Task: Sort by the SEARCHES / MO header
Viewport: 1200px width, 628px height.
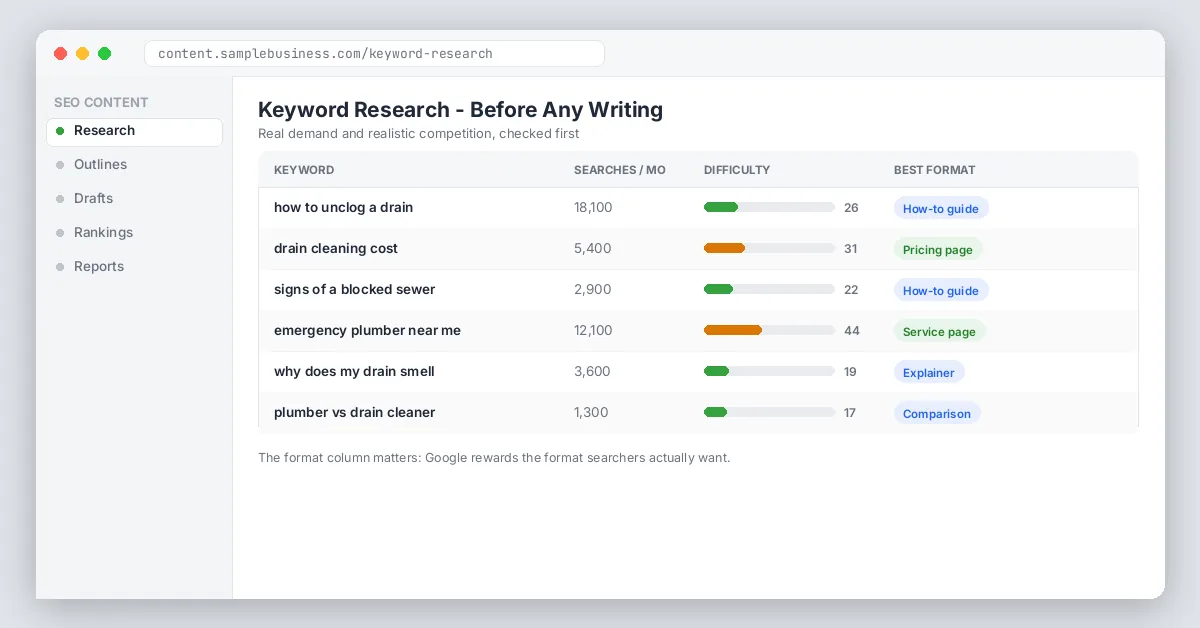Action: click(619, 170)
